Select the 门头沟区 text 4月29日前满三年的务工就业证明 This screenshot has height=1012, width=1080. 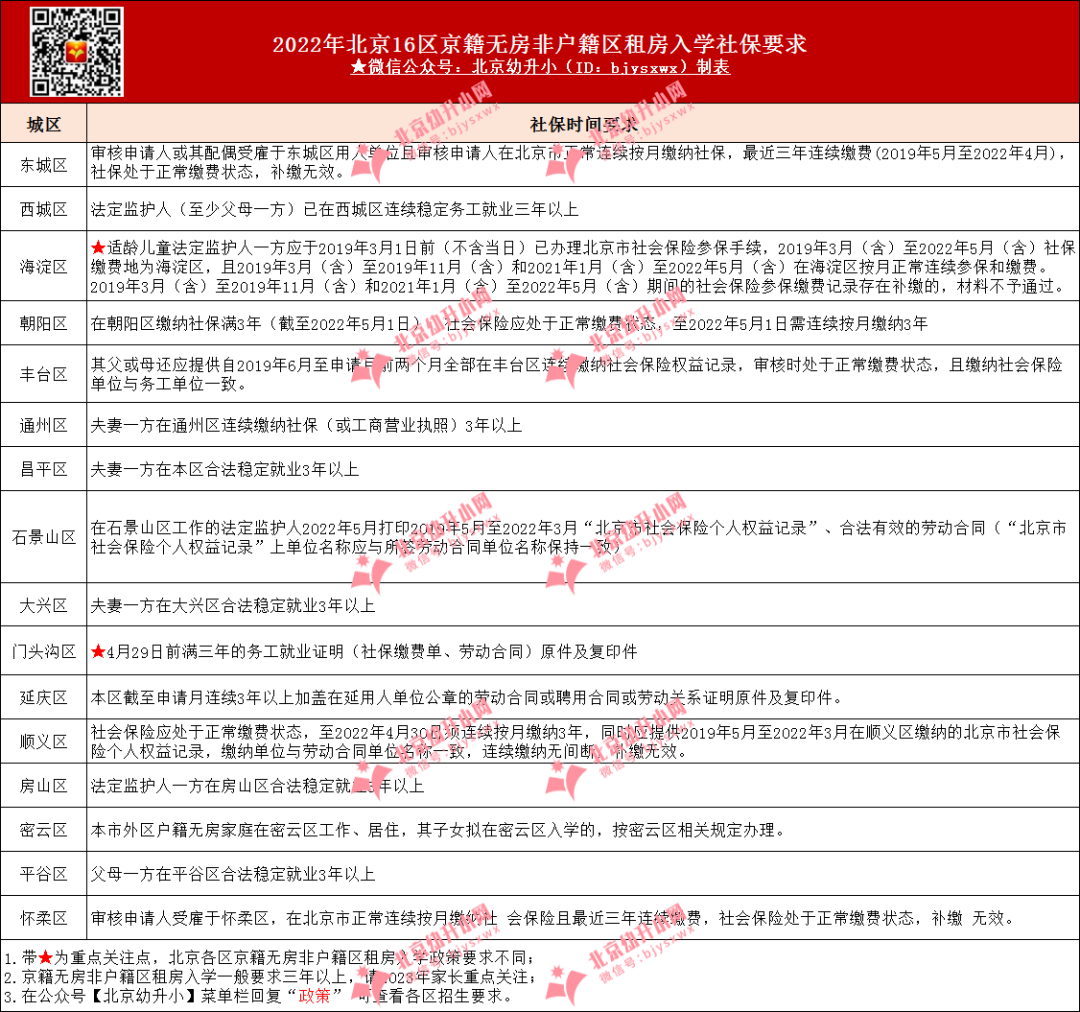tap(364, 651)
